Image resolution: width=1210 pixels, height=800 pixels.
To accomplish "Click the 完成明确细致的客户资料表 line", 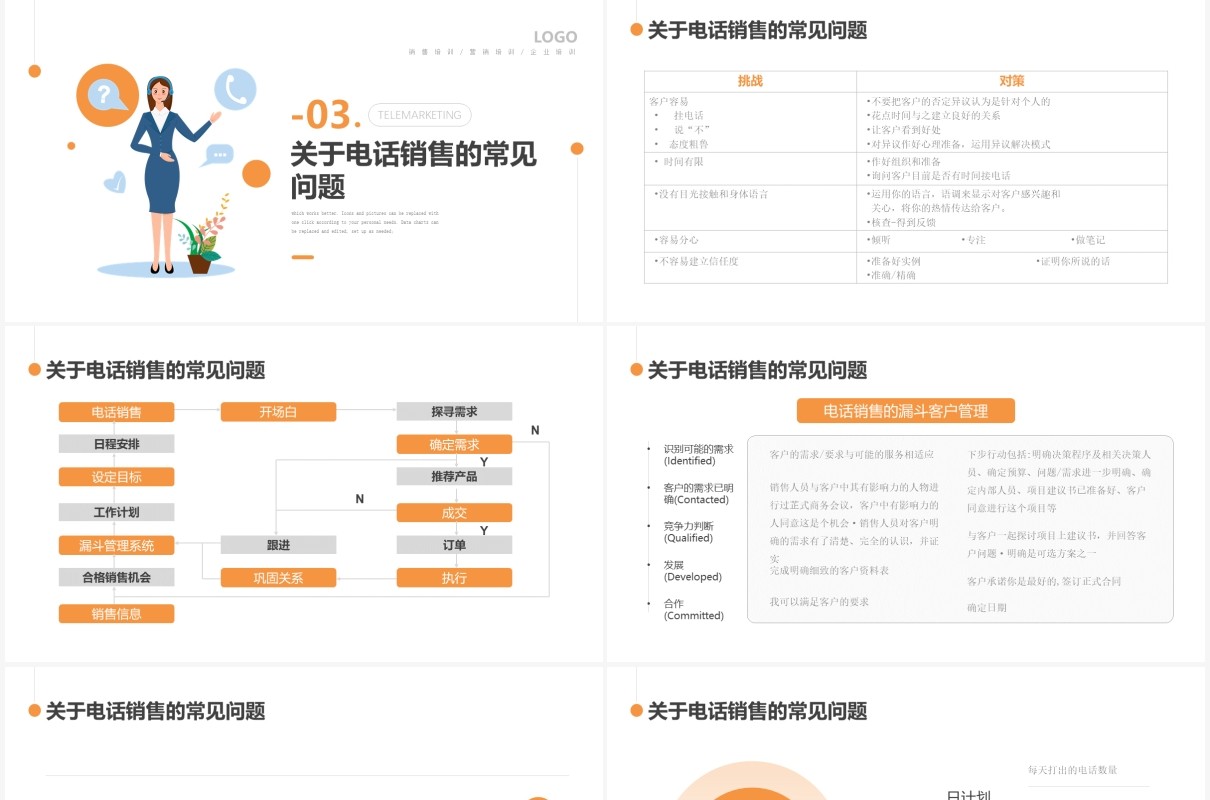I will tap(829, 571).
